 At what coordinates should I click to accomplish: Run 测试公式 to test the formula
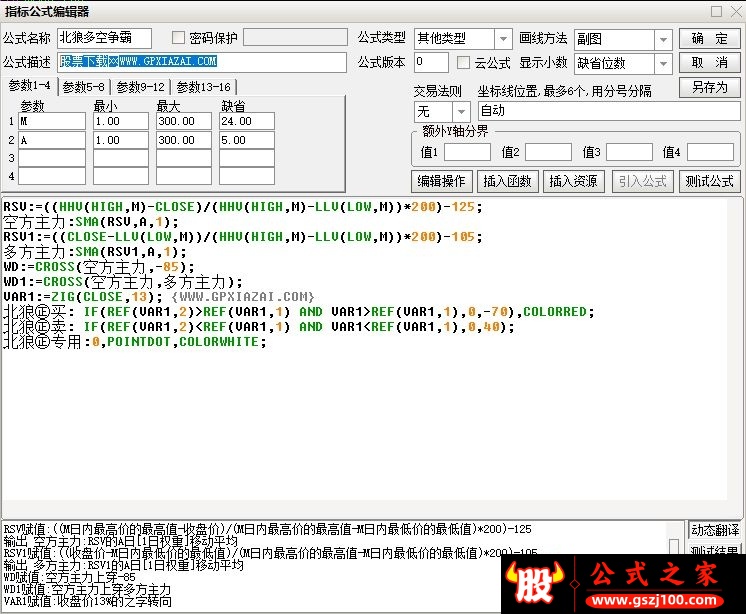(x=709, y=181)
